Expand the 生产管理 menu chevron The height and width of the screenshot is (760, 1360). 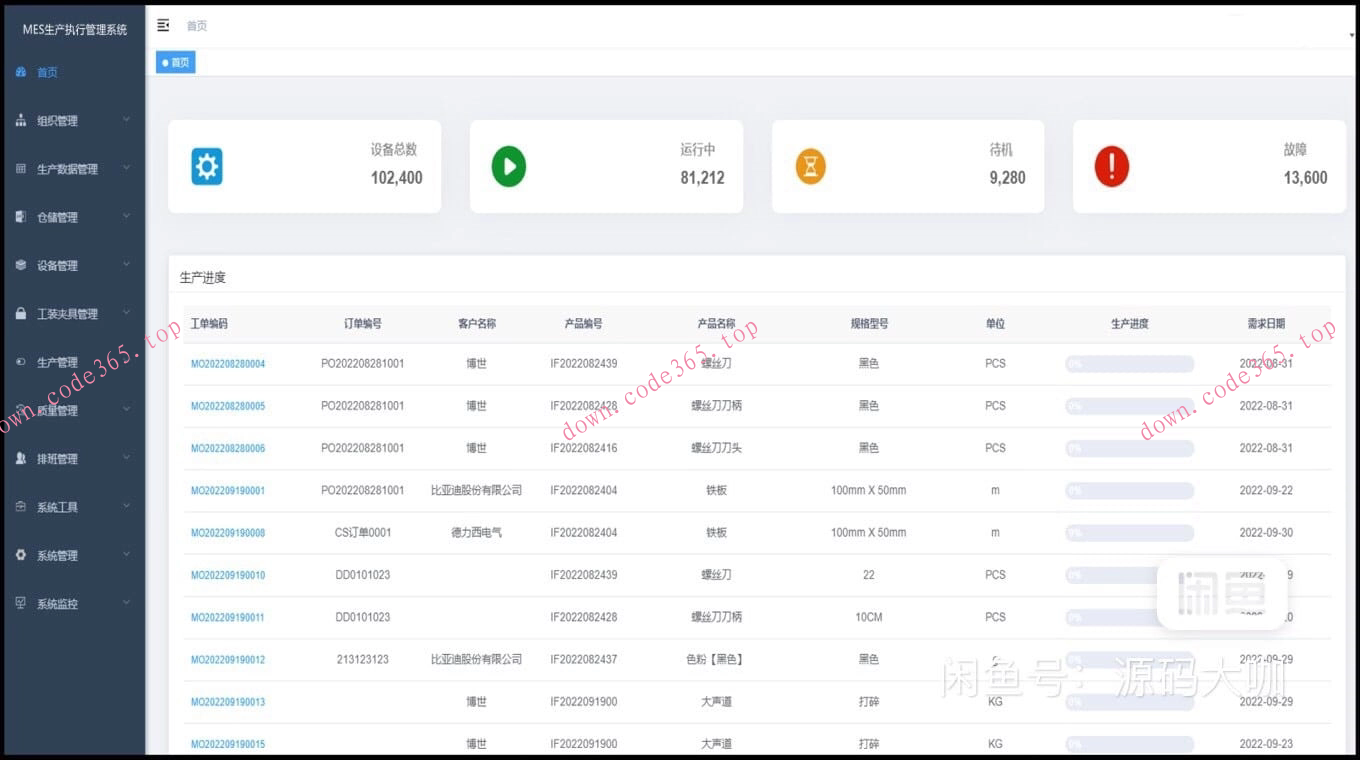click(126, 361)
